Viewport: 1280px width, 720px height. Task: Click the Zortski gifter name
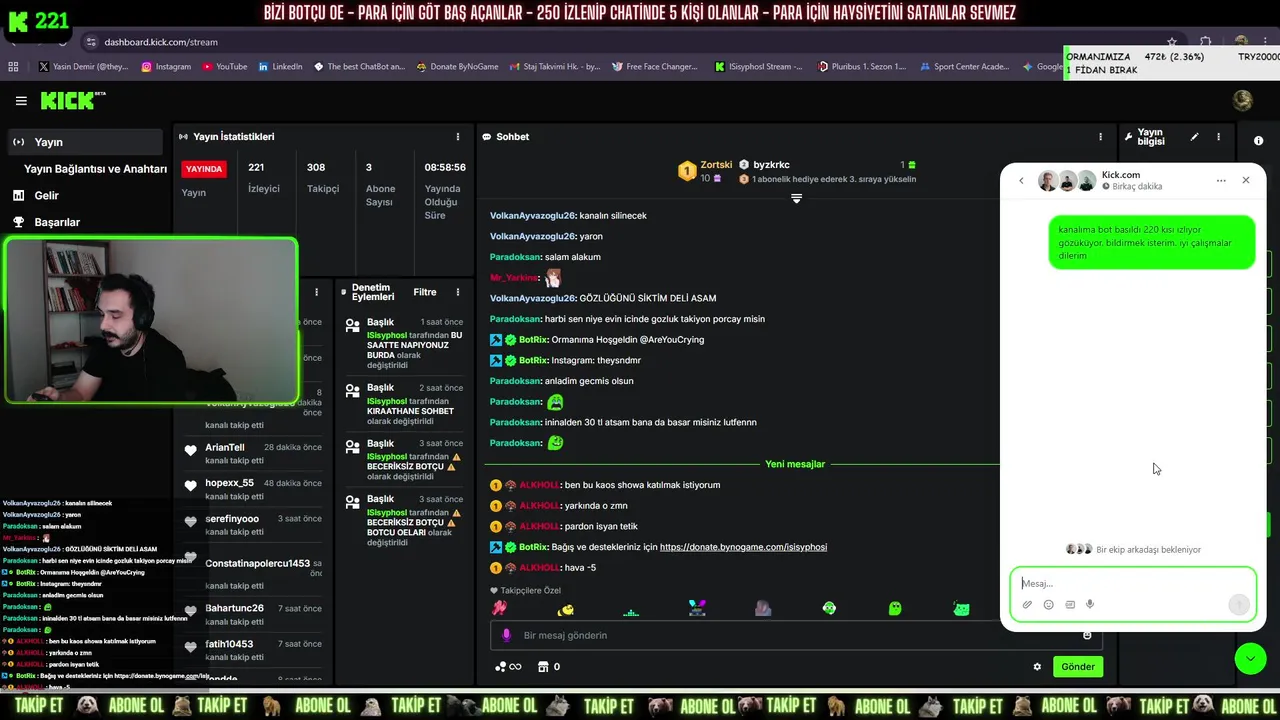pyautogui.click(x=716, y=165)
